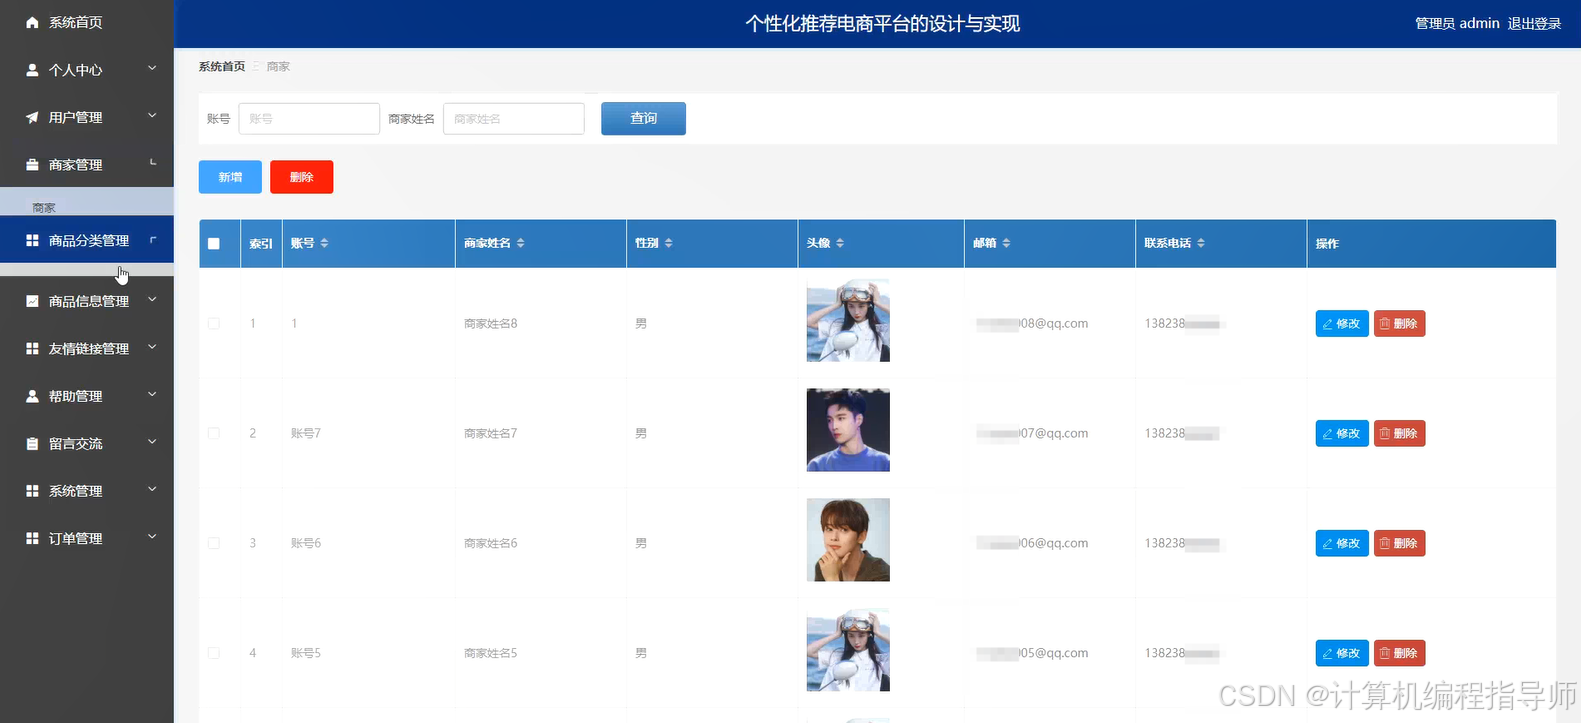Focus the 账号 search input field
The image size is (1581, 723).
(309, 118)
